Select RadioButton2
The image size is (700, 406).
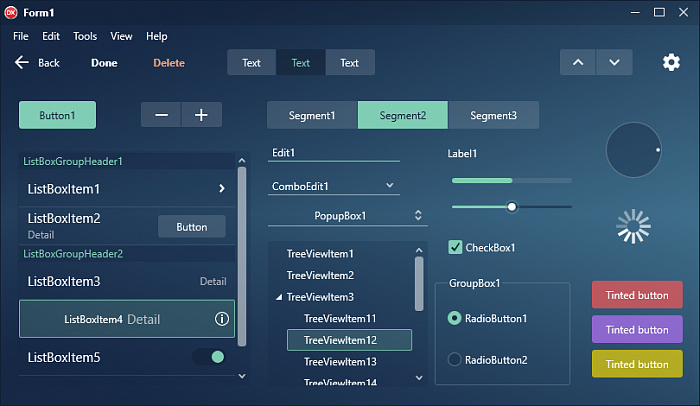click(455, 359)
